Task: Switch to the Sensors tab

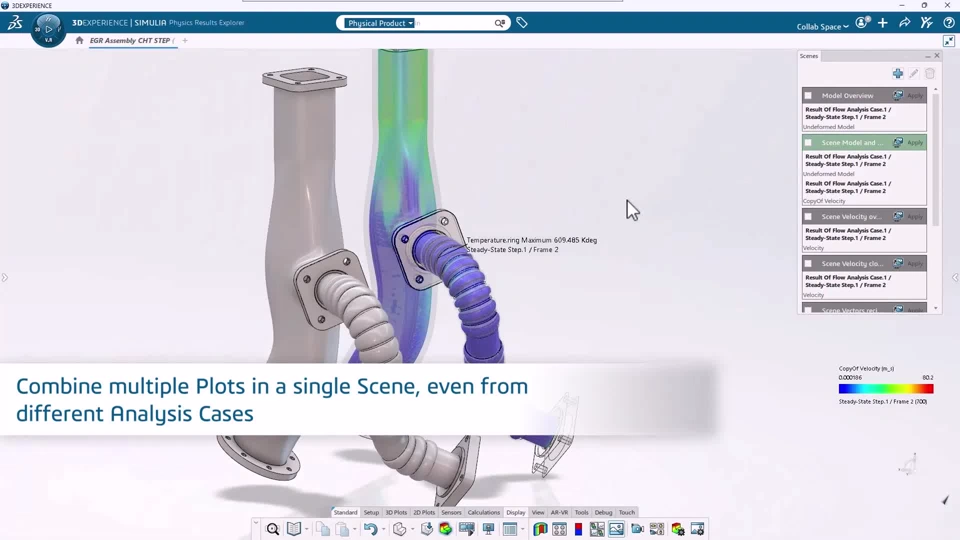Action: pyautogui.click(x=451, y=512)
